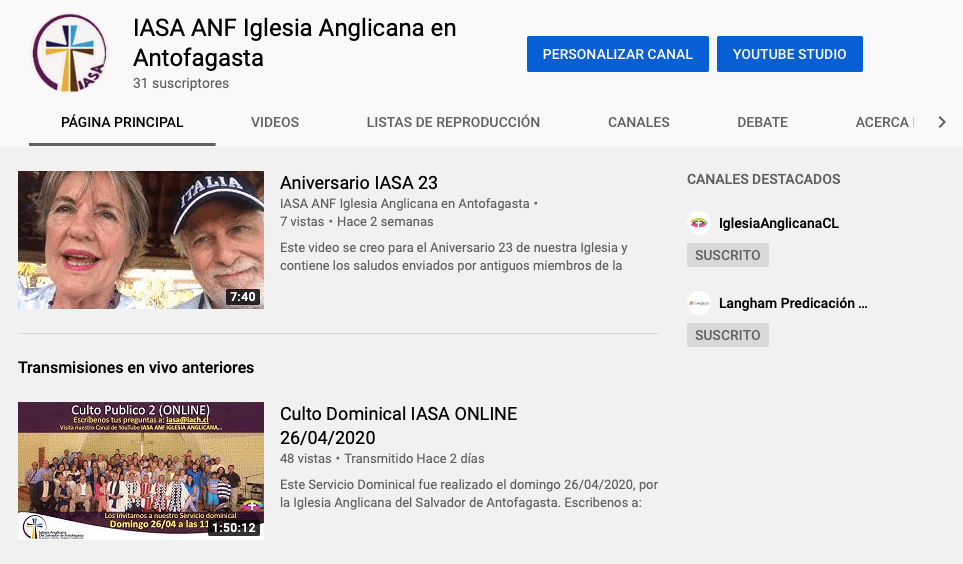Open the Canales tab
This screenshot has width=963, height=564.
tap(638, 122)
